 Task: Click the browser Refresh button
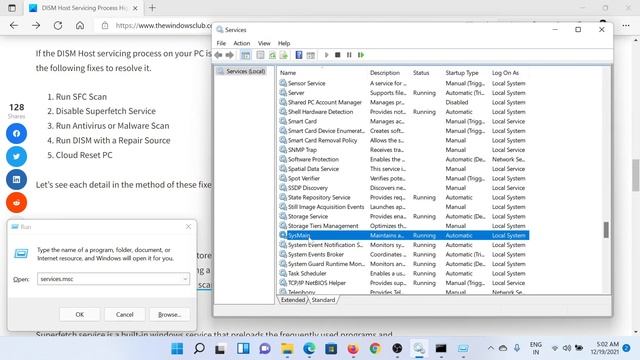pyautogui.click(x=58, y=25)
